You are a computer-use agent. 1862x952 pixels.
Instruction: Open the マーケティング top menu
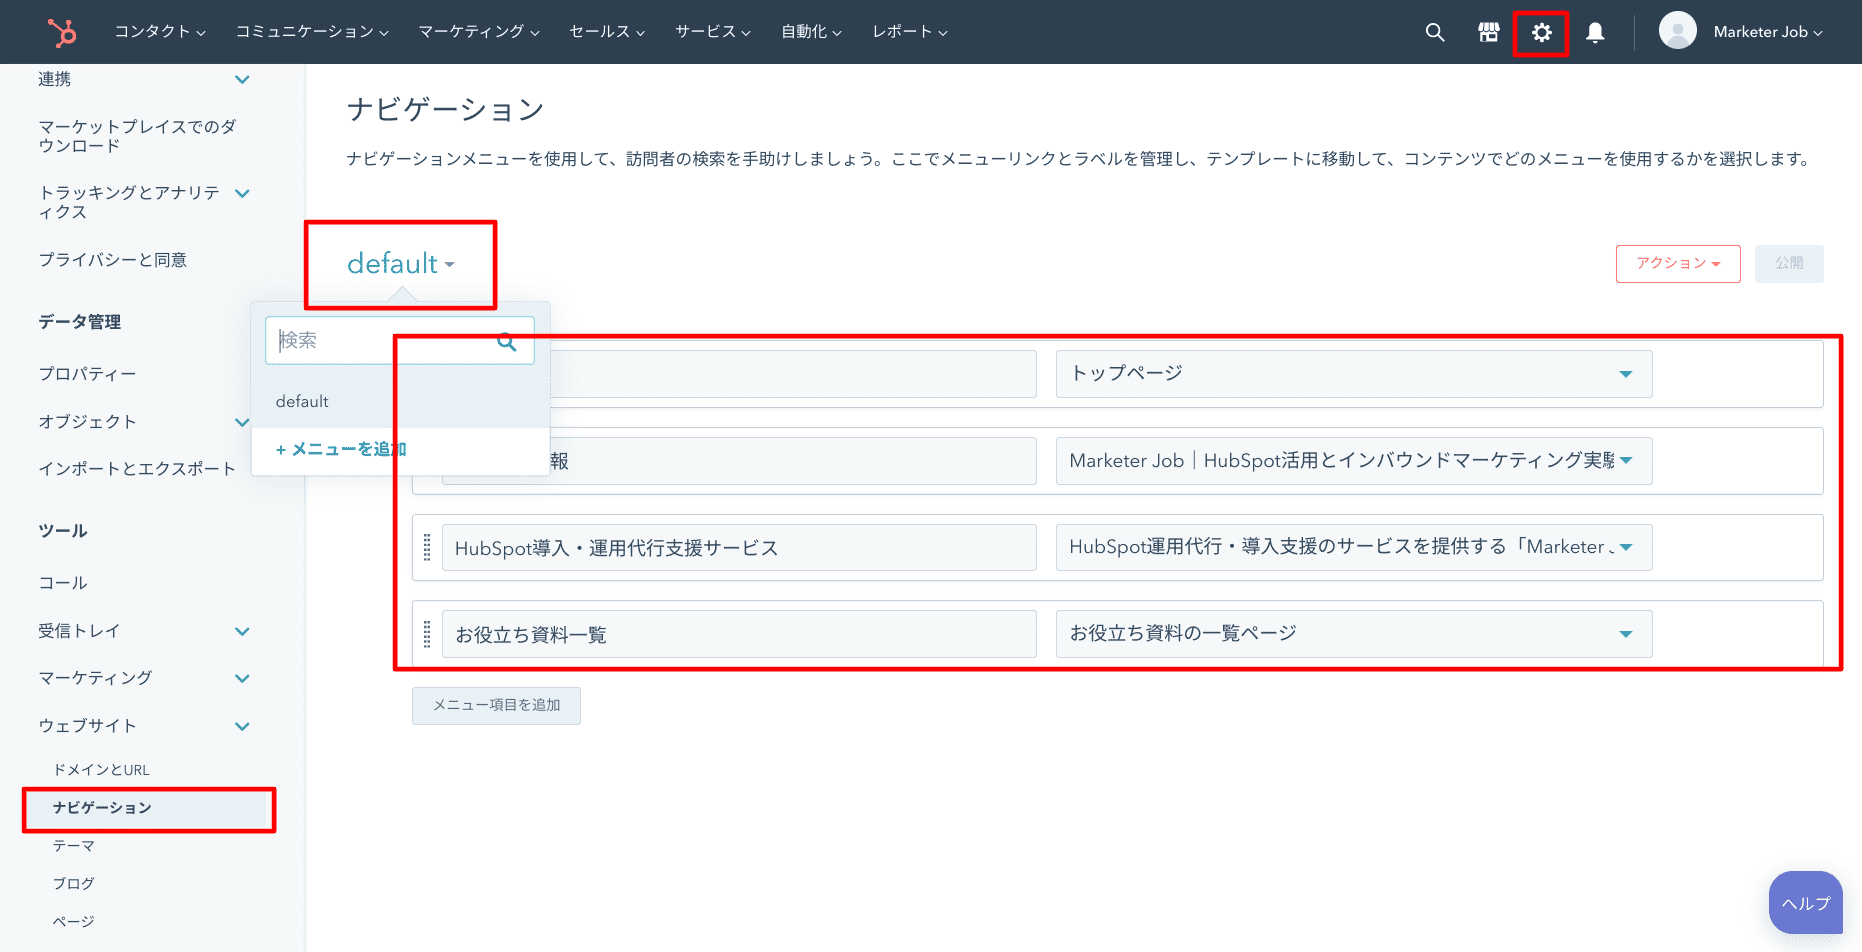tap(479, 32)
